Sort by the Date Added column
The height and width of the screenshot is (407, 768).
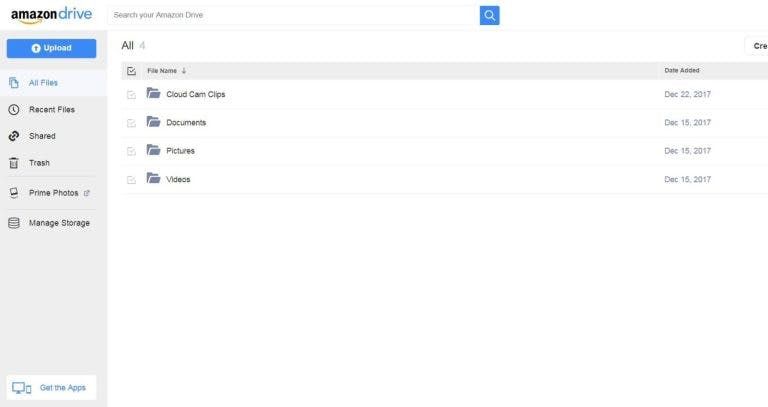click(x=682, y=71)
